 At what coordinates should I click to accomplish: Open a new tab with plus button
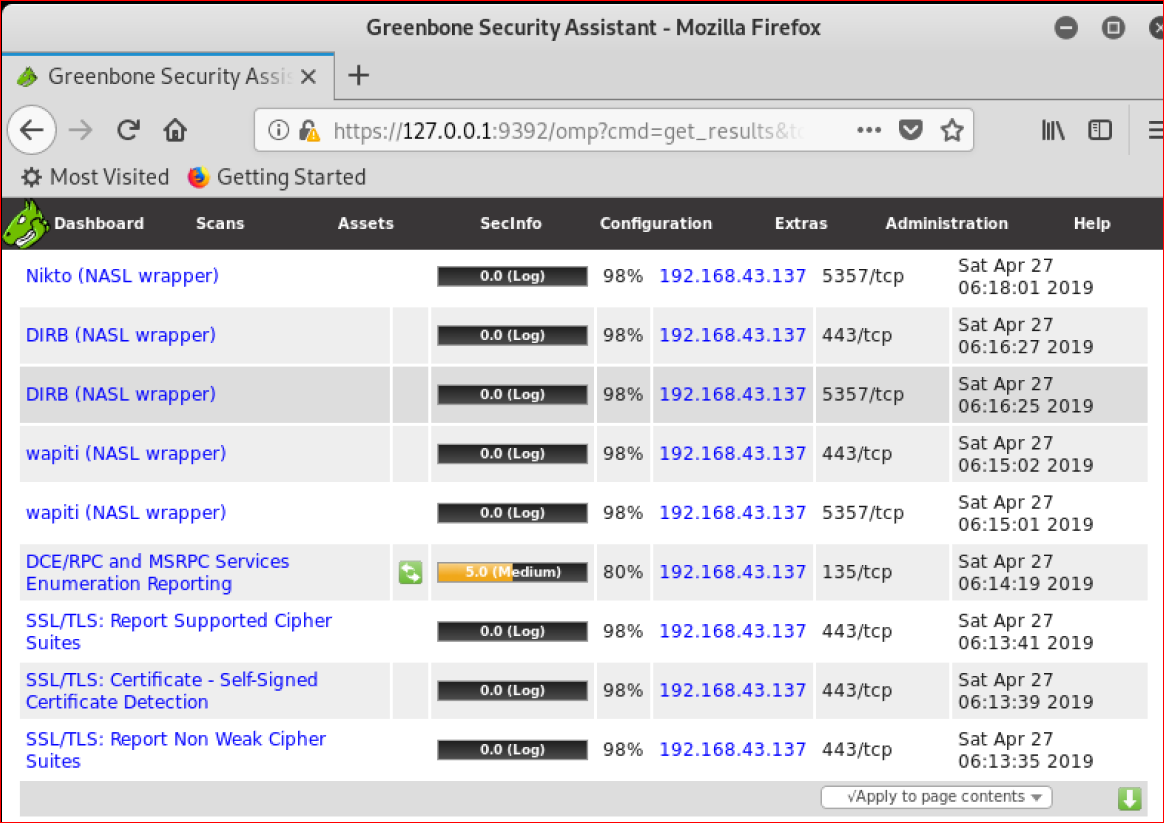tap(359, 75)
